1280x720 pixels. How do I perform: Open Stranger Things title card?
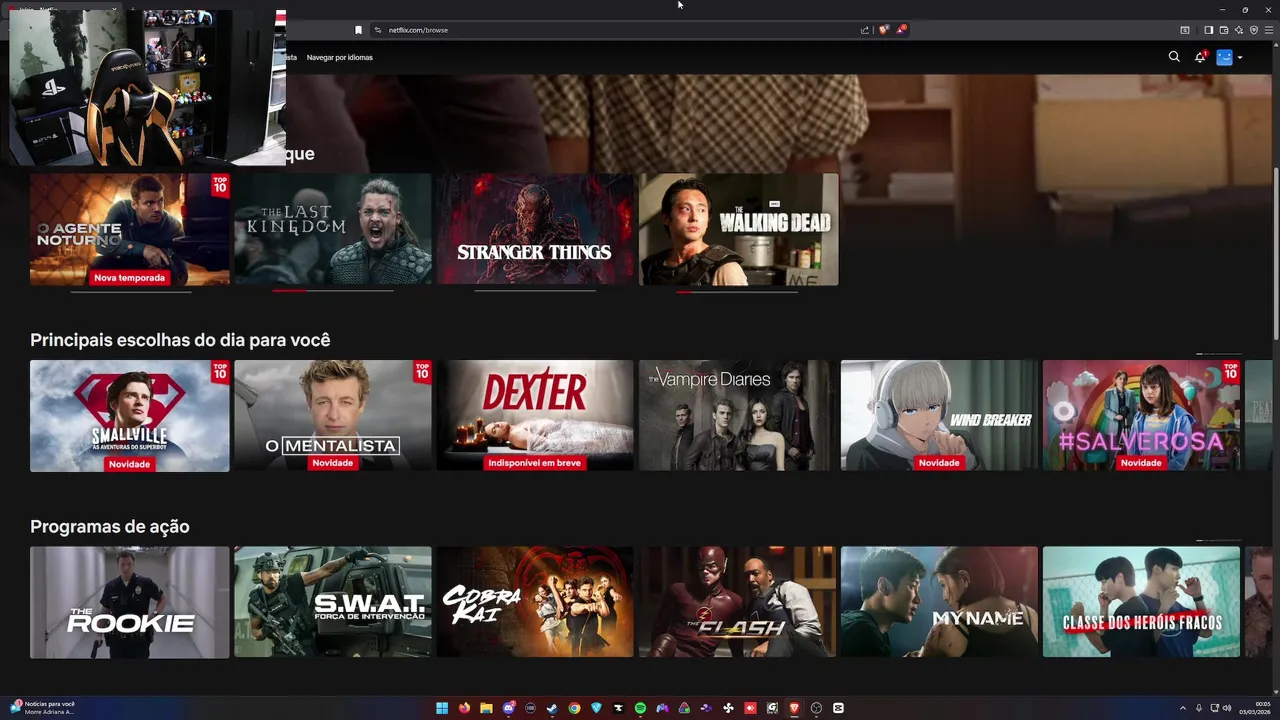click(x=535, y=229)
